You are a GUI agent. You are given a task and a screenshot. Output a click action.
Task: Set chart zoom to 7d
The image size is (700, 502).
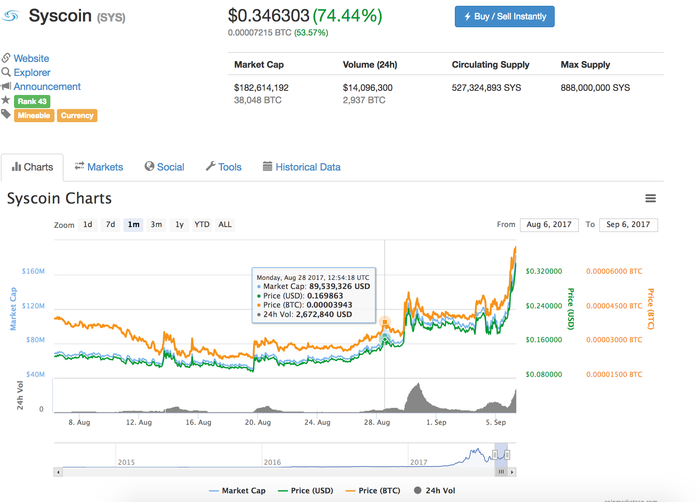click(110, 224)
